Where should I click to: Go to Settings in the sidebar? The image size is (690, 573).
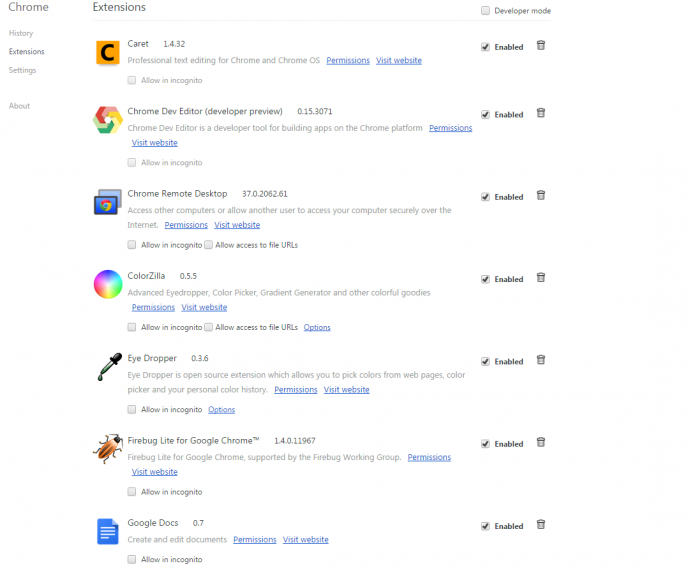(22, 70)
